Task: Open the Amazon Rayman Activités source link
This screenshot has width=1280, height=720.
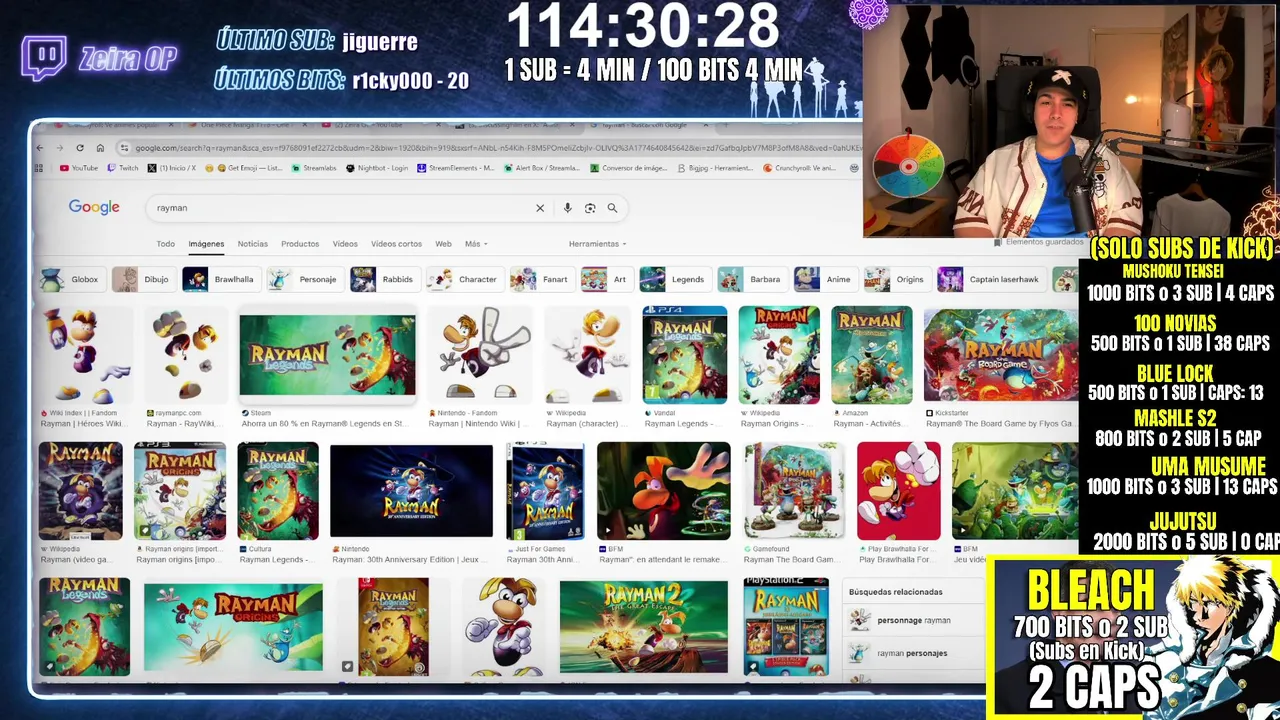Action: (871, 418)
